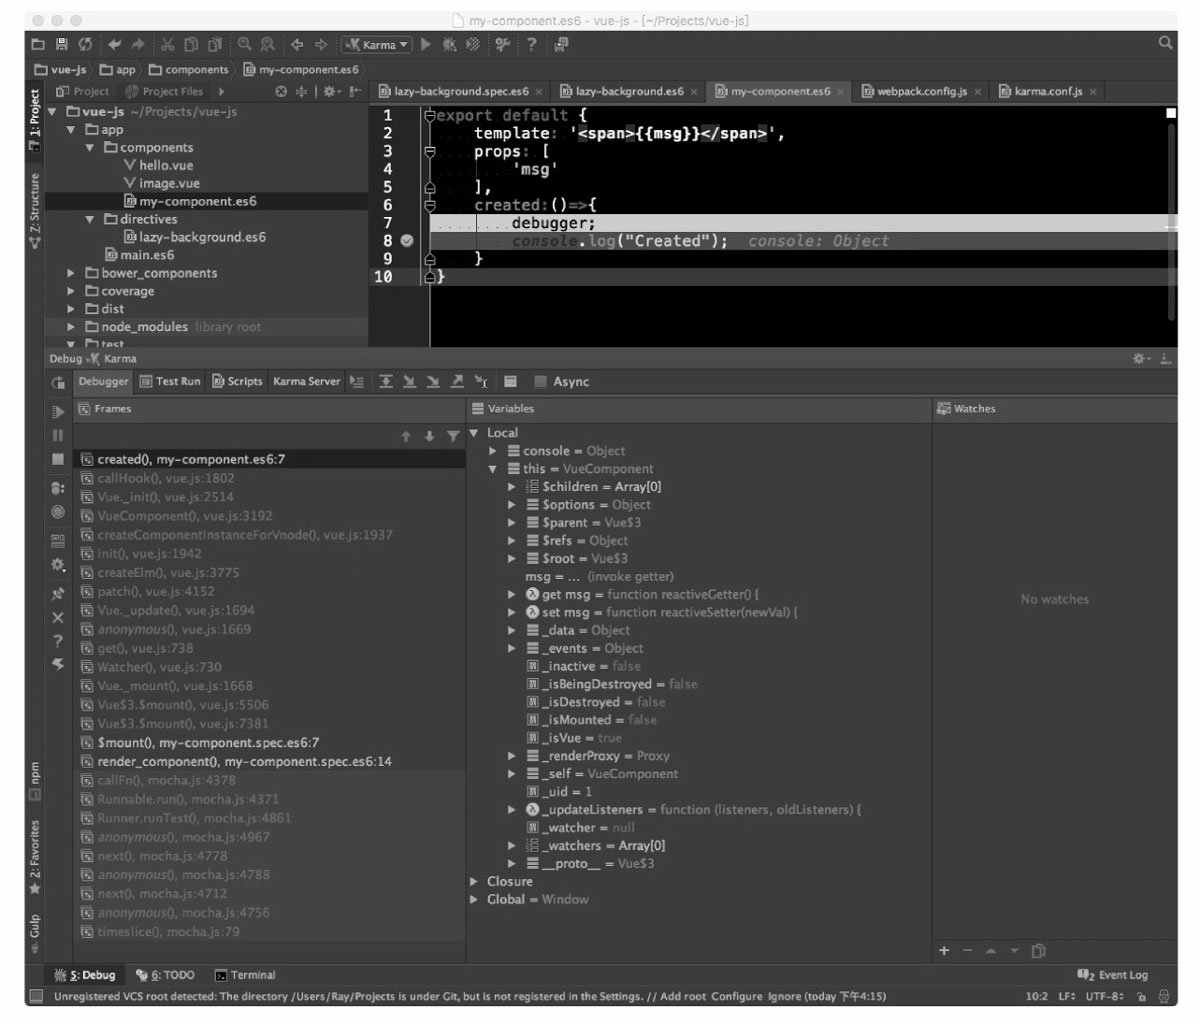Screen dimensions: 1200x1024
Task: Close the my-component.es6 editor tab
Action: pos(842,92)
